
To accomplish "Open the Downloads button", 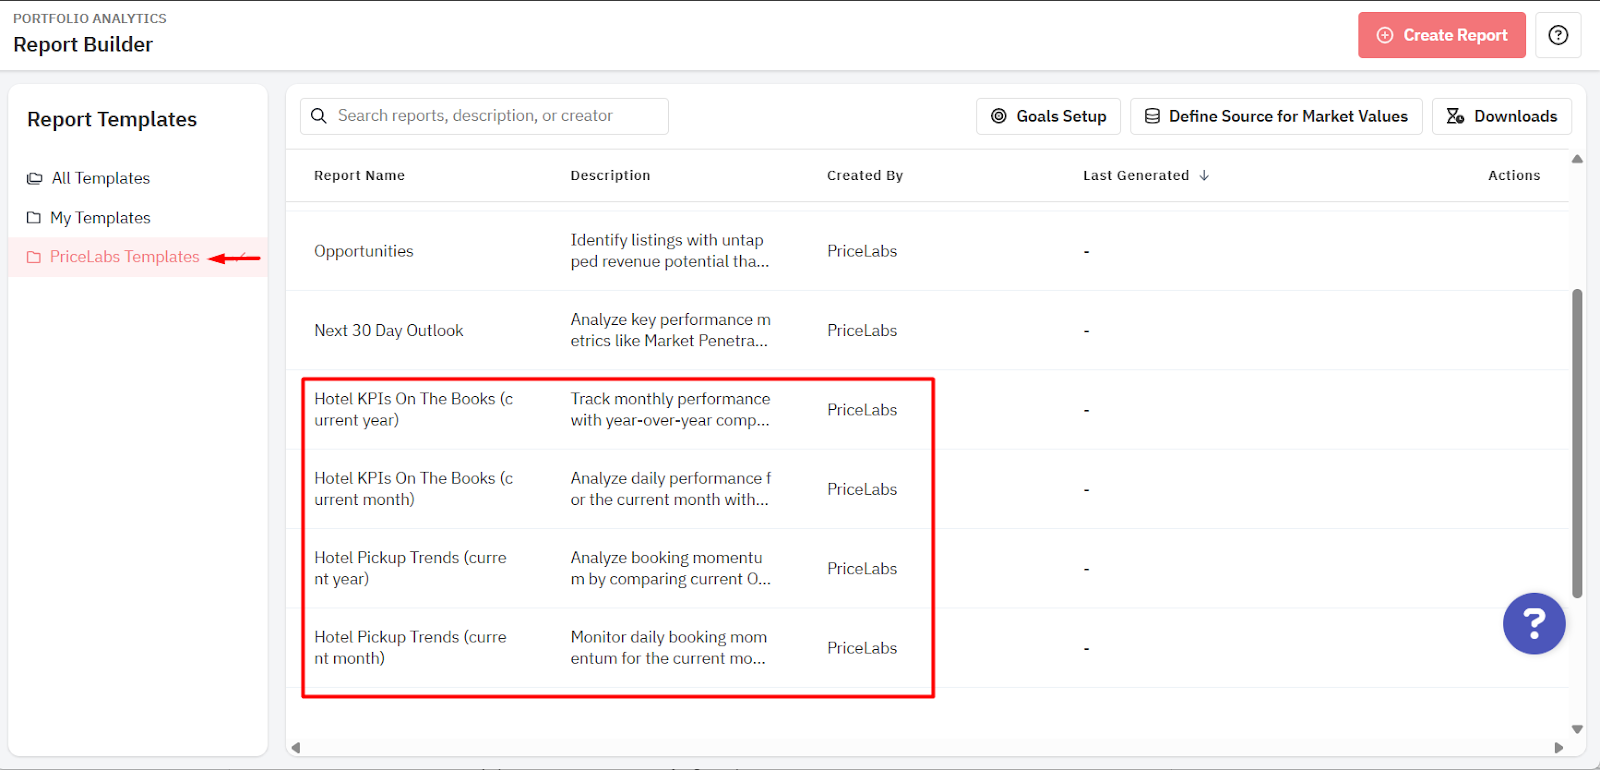I will tap(1502, 116).
